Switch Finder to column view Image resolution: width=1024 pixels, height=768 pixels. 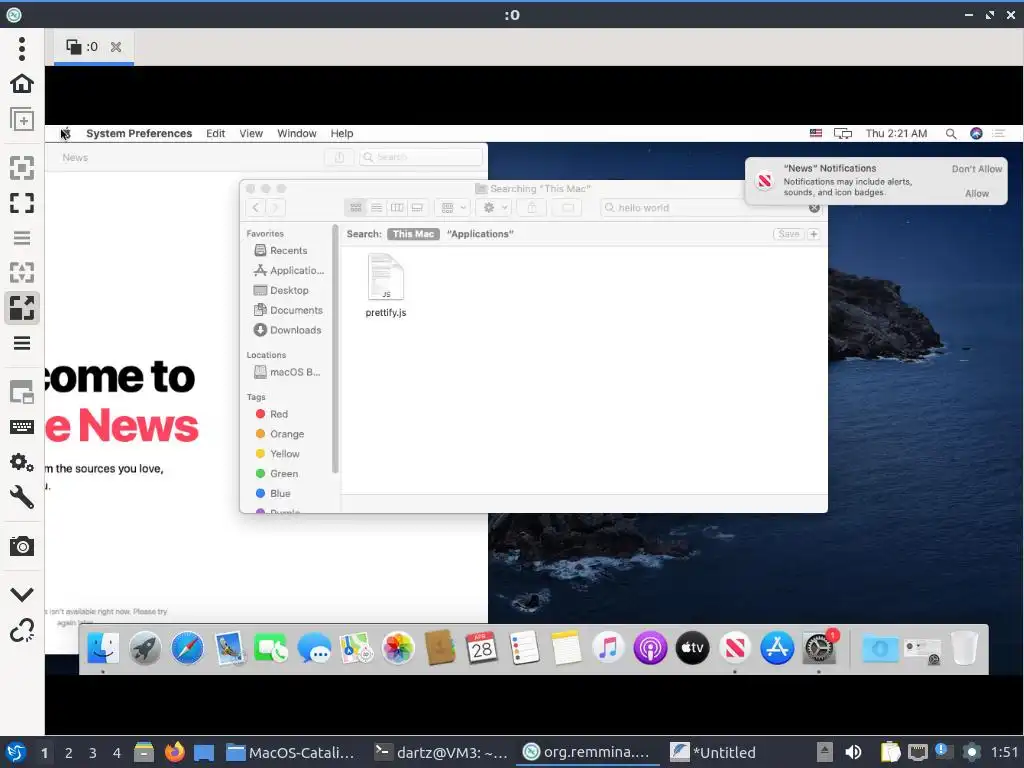tap(396, 208)
